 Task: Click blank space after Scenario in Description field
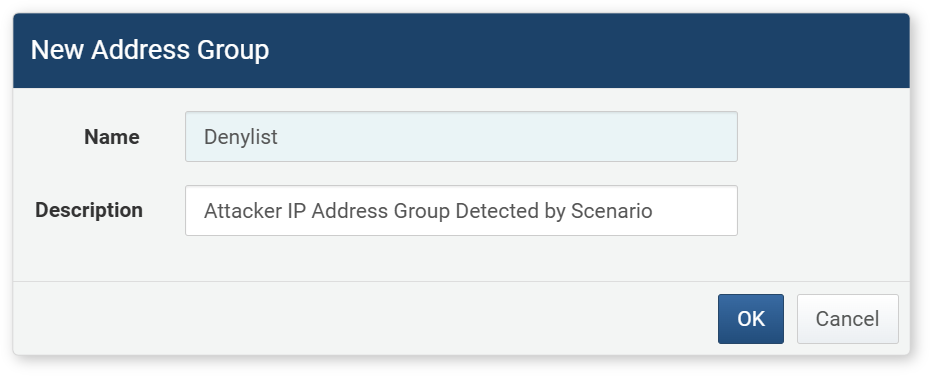(x=694, y=210)
